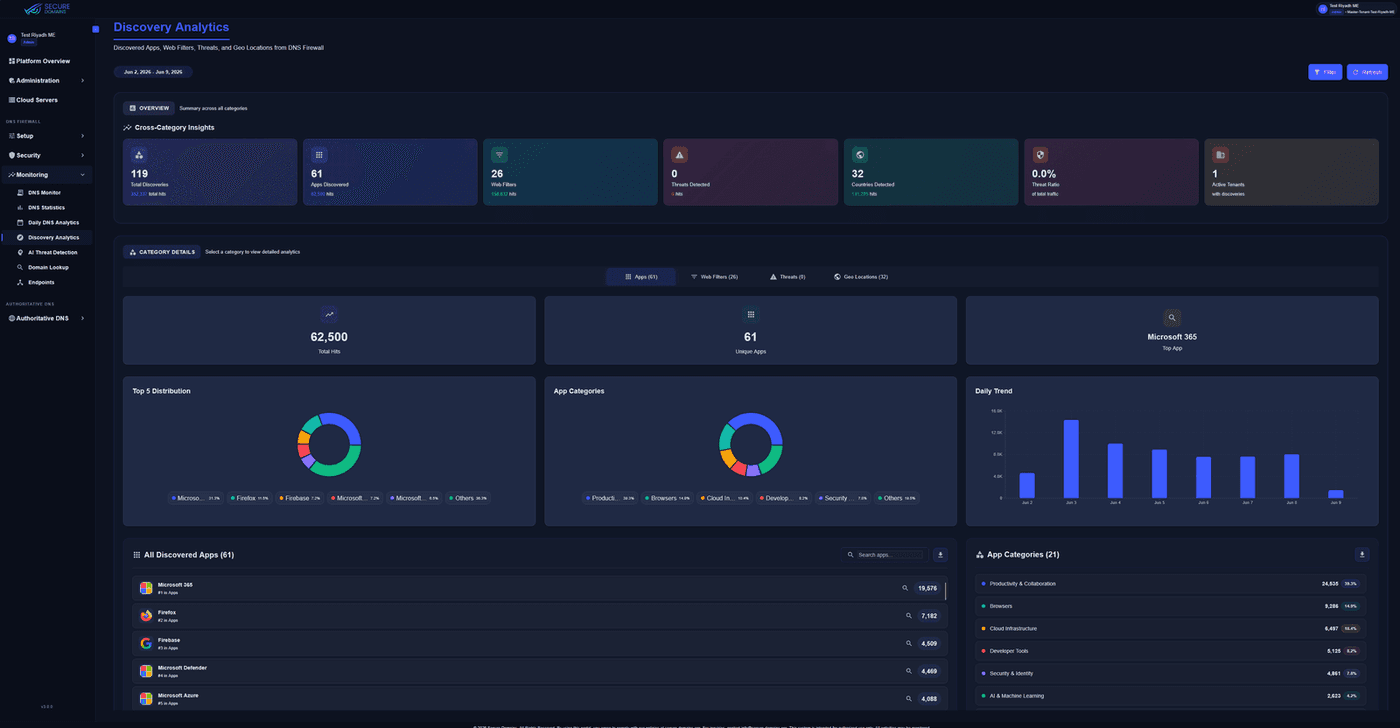The image size is (1400, 728).
Task: Expand the Authoritative DNS sidebar menu
Action: point(47,318)
